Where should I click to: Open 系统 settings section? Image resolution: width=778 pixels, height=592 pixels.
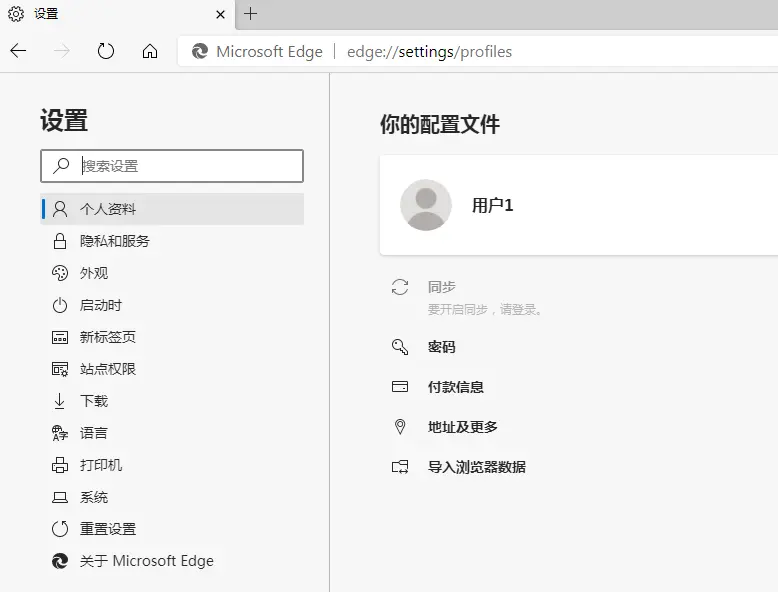click(x=172, y=497)
